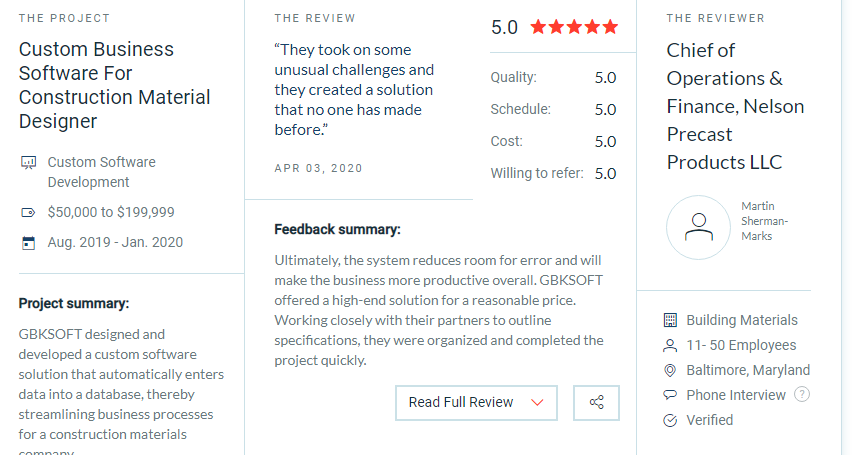This screenshot has width=852, height=455.
Task: Click the employees person icon
Action: 671,345
